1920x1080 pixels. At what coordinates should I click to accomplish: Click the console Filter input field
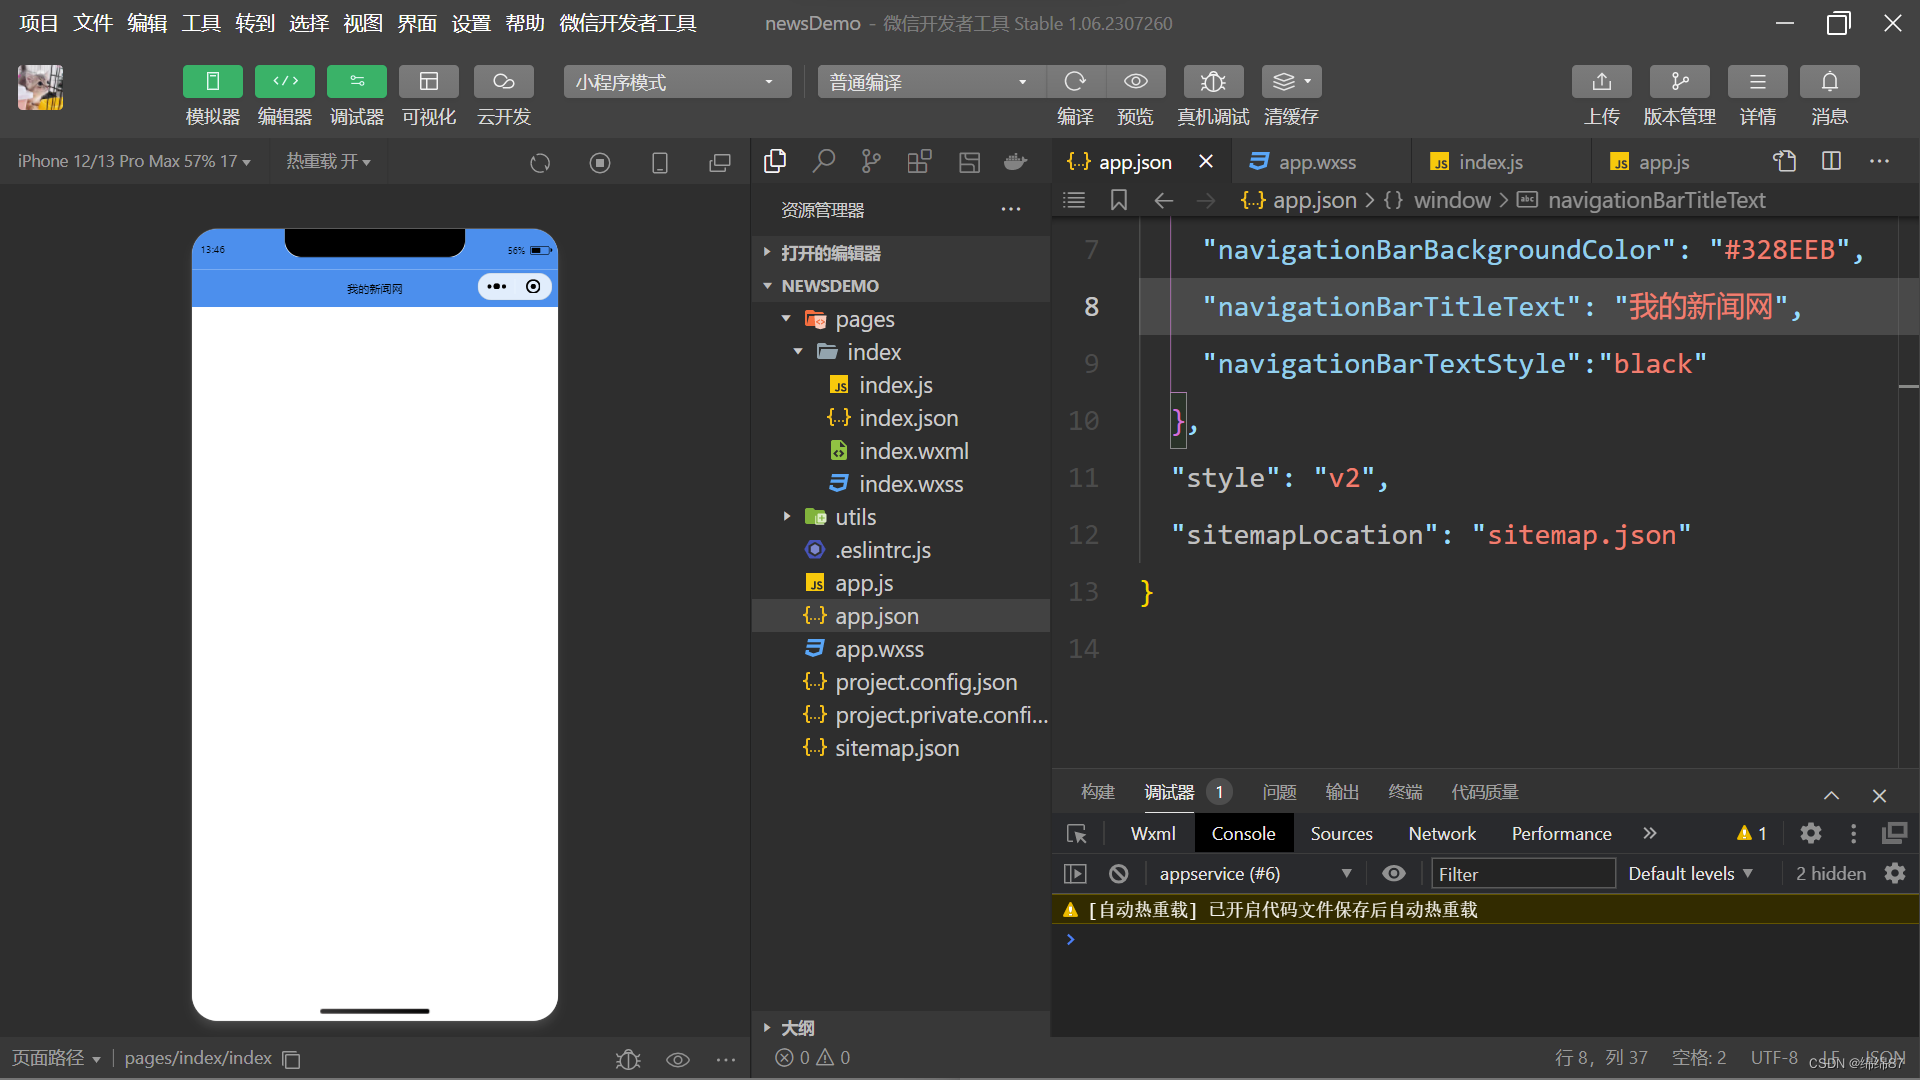coord(1523,873)
